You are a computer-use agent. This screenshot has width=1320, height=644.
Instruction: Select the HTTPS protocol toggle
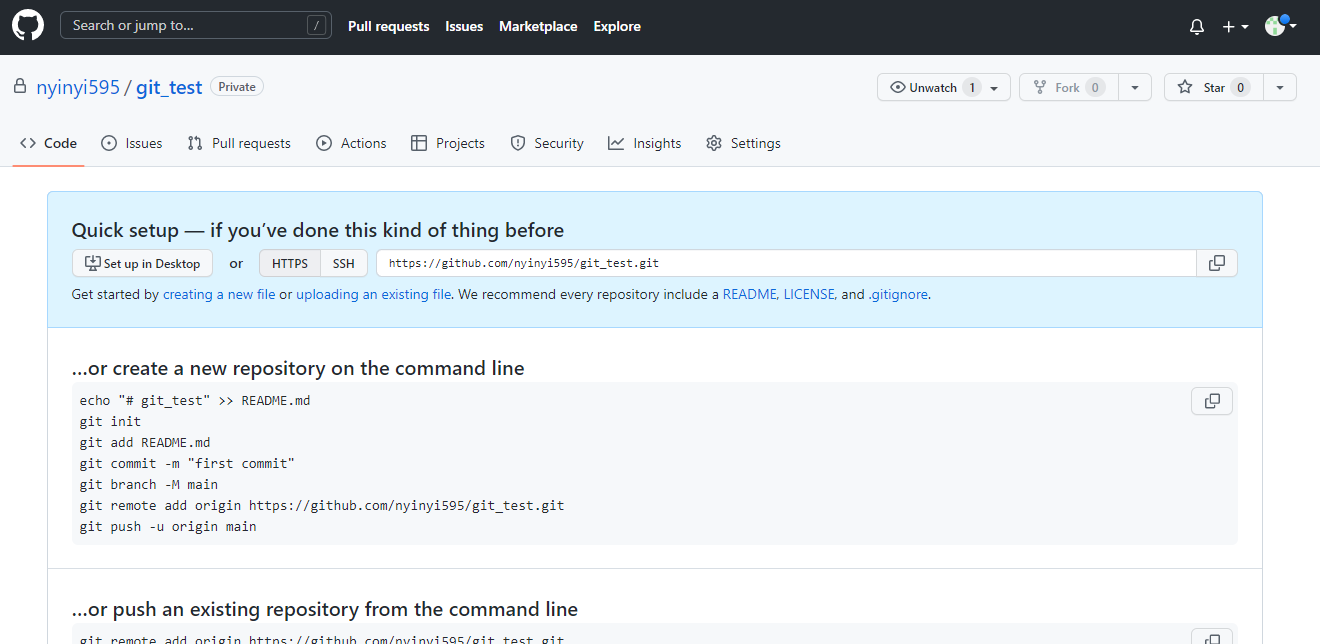[x=290, y=263]
